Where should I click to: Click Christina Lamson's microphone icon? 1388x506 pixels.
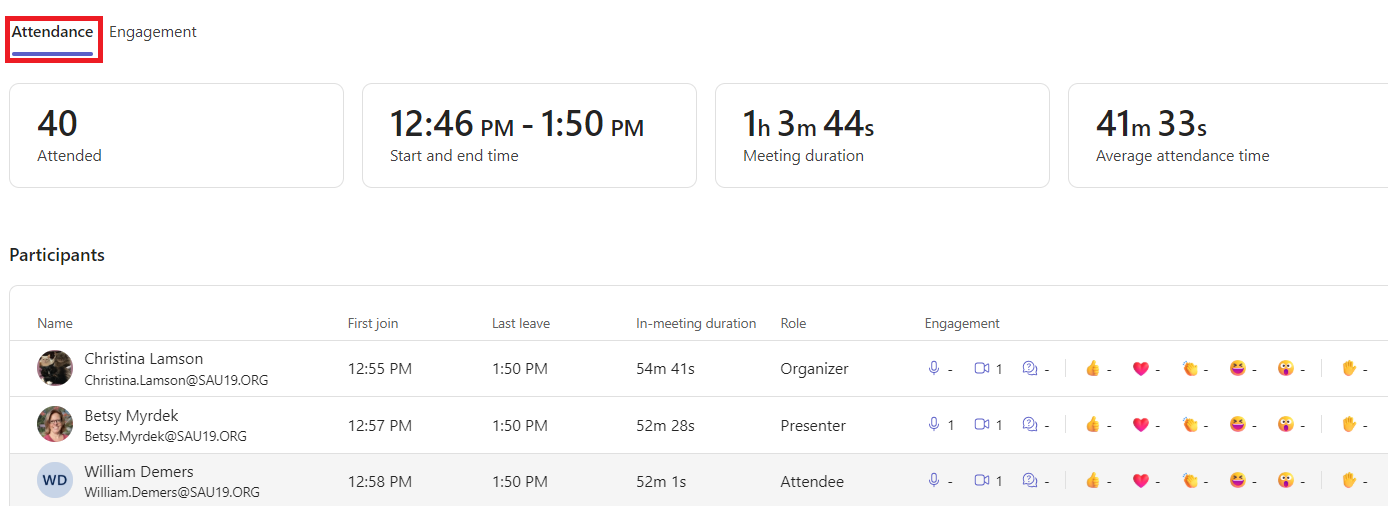934,369
